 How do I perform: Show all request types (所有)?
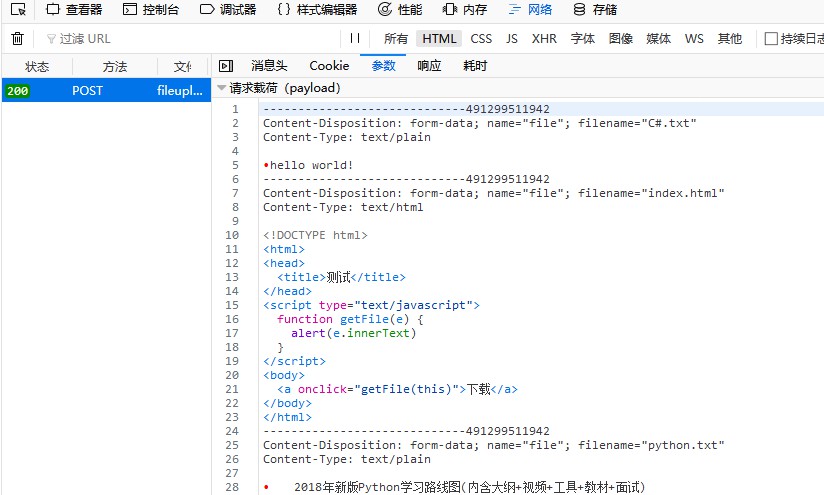tap(396, 39)
